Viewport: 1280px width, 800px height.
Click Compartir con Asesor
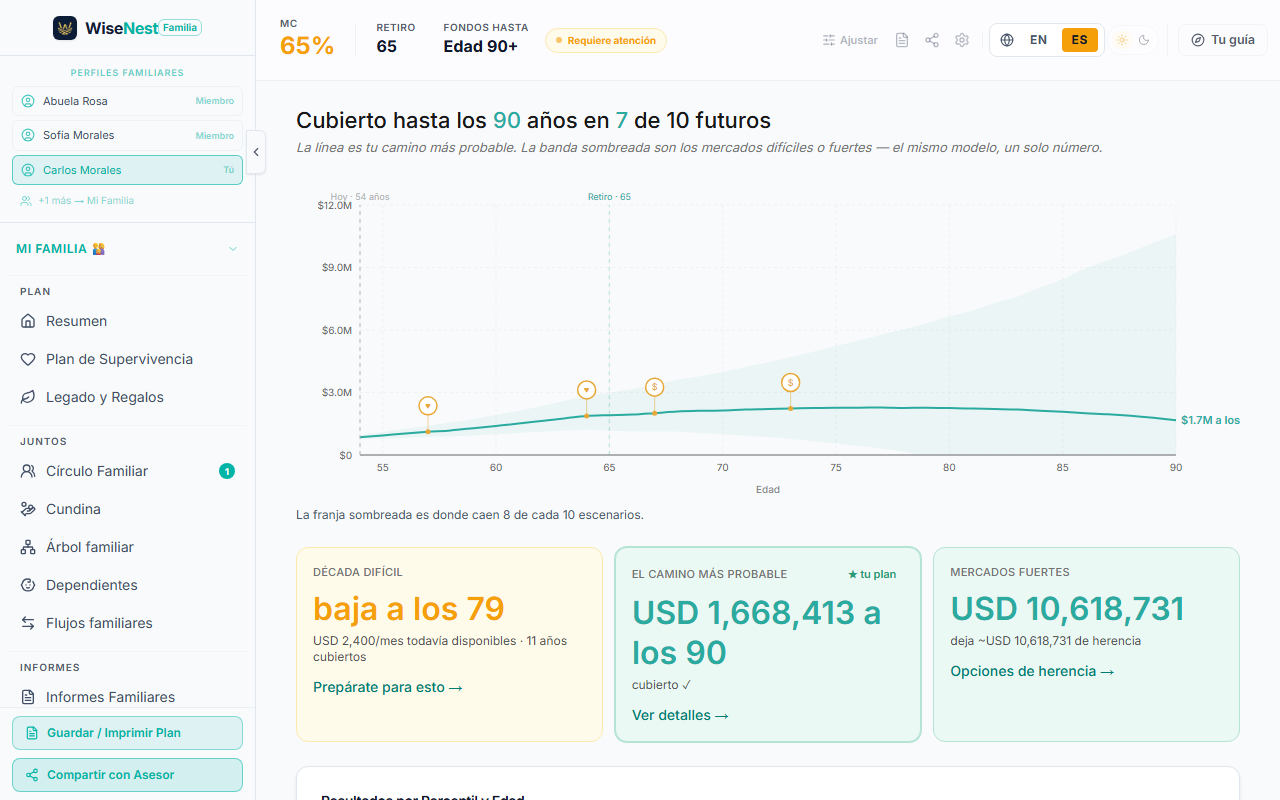[x=128, y=775]
